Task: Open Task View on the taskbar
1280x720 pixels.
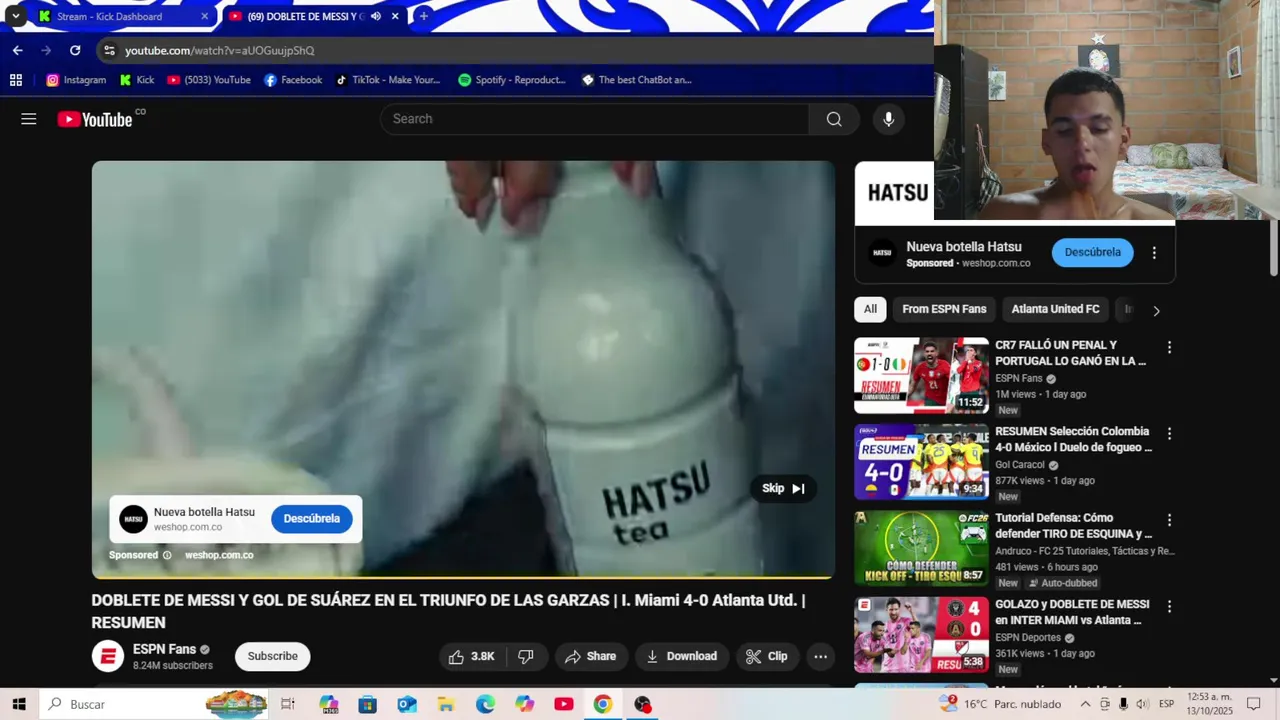Action: tap(288, 704)
